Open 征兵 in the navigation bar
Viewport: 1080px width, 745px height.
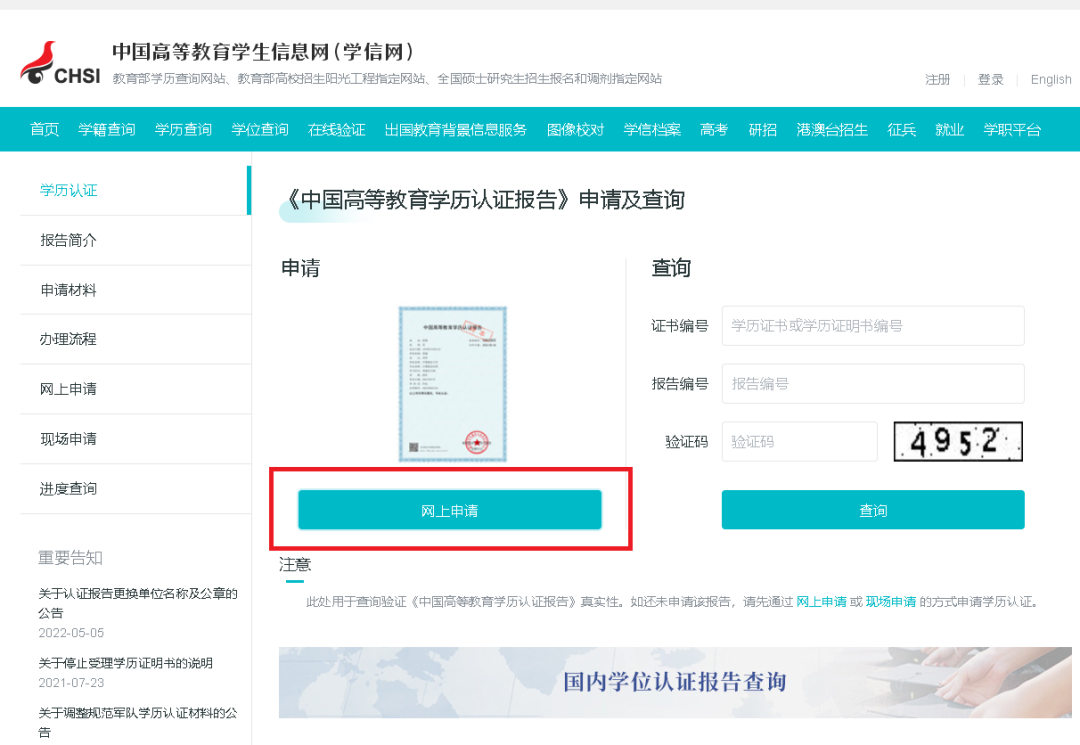point(902,129)
